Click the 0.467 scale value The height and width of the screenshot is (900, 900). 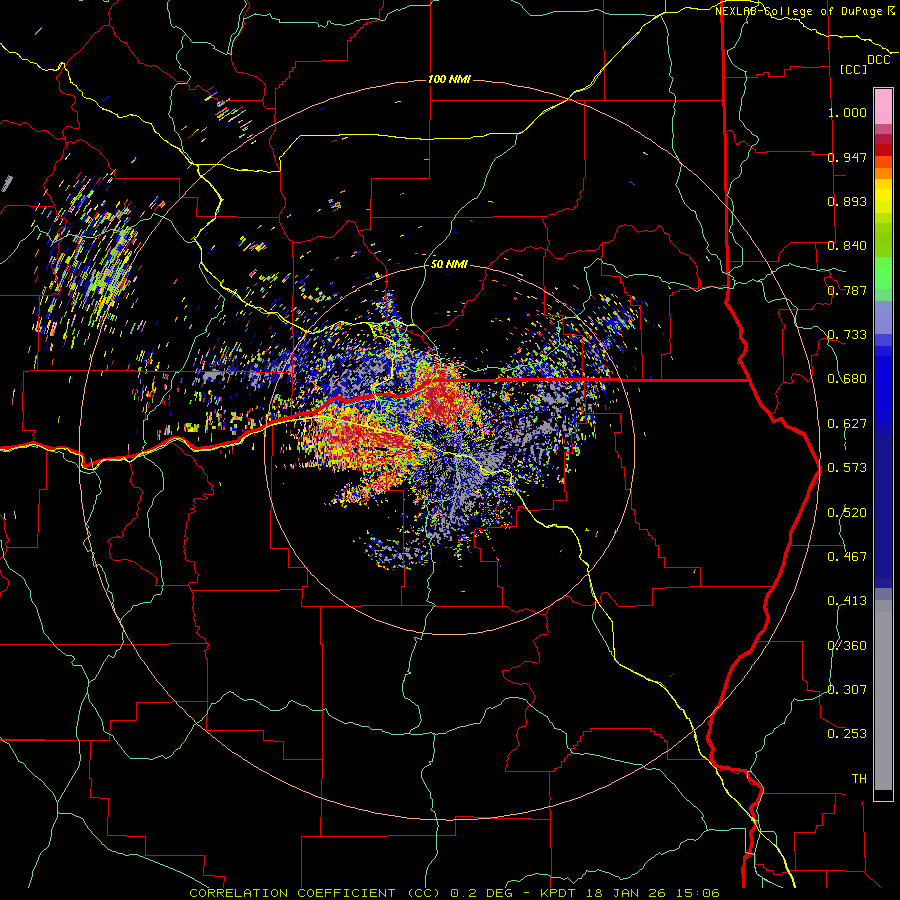click(847, 557)
